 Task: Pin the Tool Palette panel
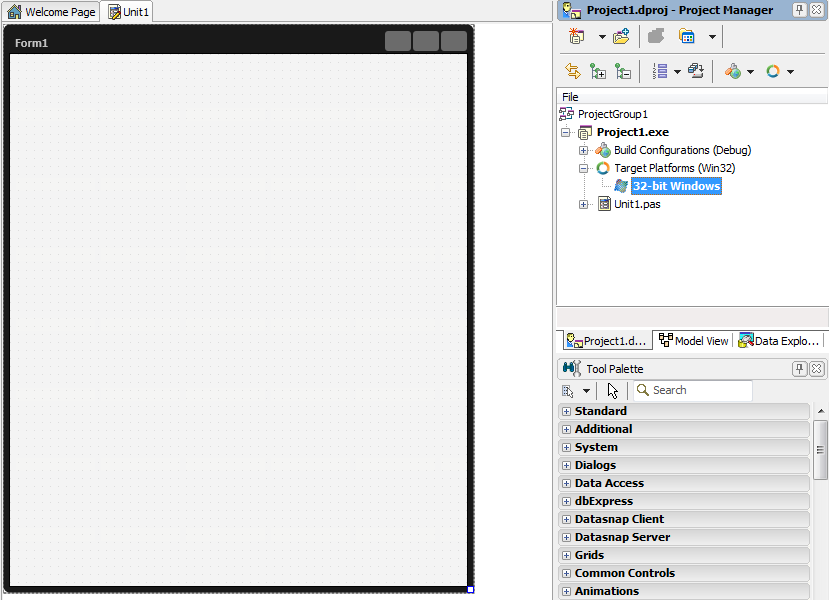[799, 369]
